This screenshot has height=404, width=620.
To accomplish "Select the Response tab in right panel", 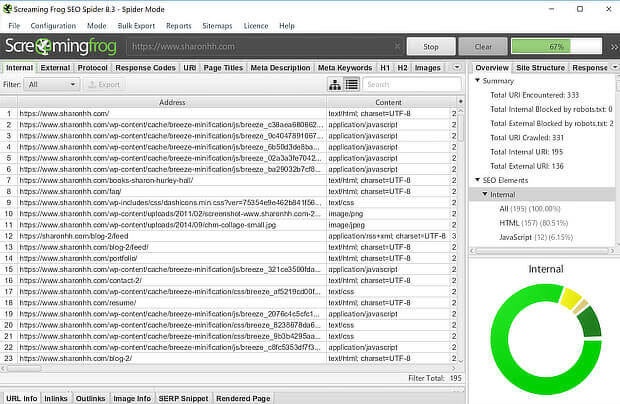I will [590, 68].
